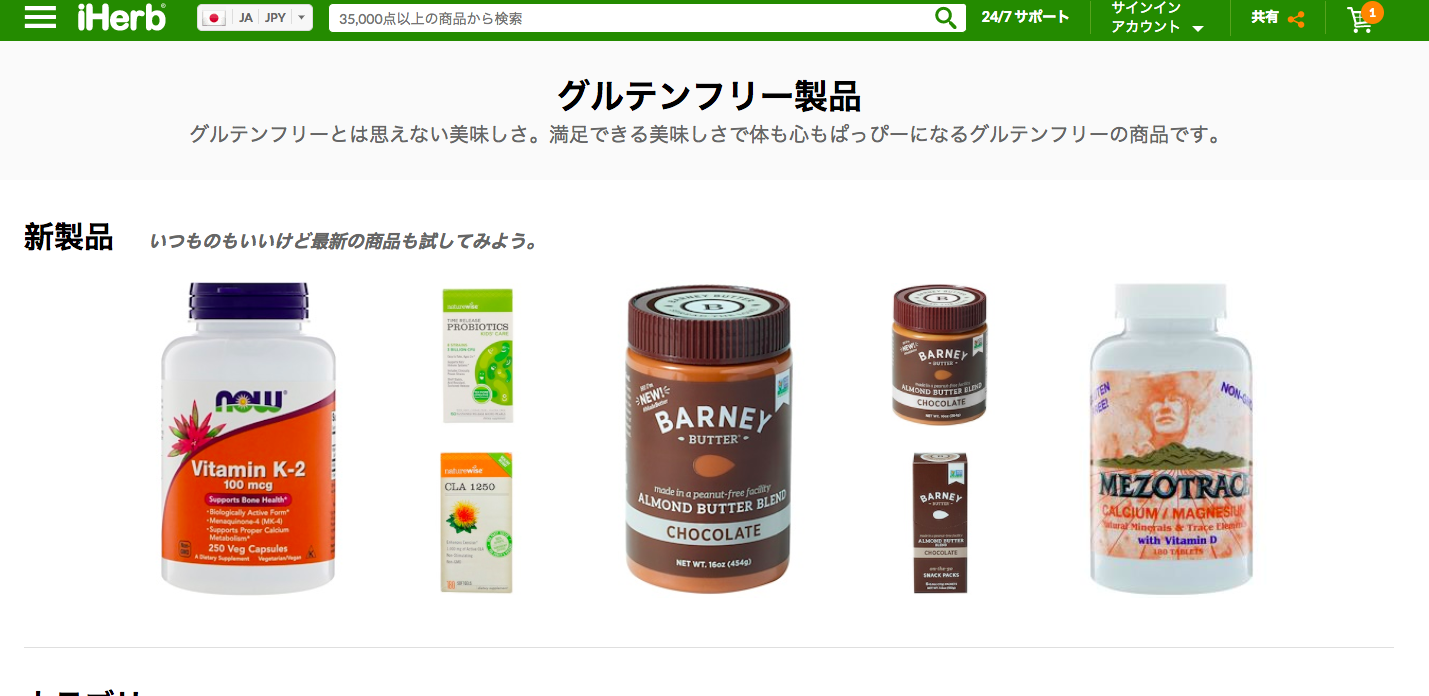Open the large Barney Butter Chocolate jar
The width and height of the screenshot is (1429, 696).
click(709, 440)
